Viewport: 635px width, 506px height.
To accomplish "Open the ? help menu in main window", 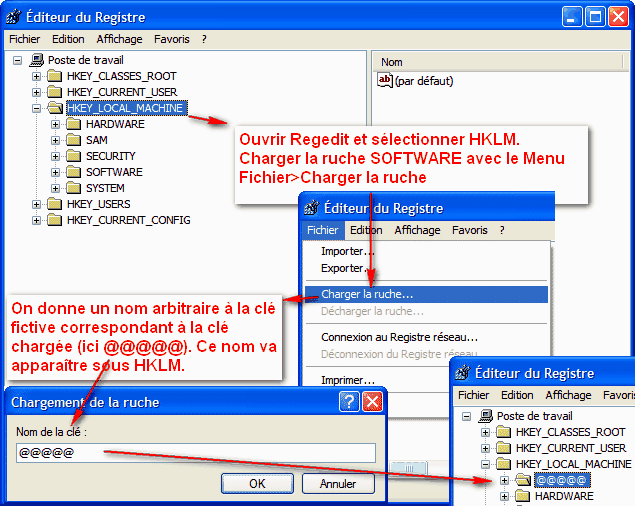I will (204, 39).
